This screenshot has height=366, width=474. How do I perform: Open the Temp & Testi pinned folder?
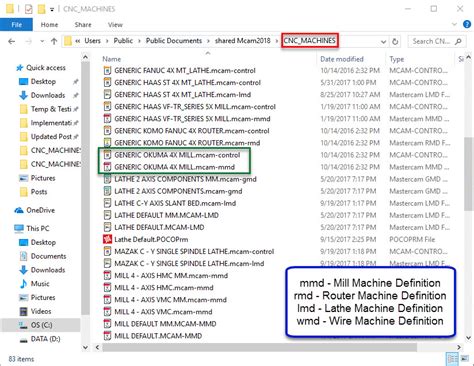click(x=51, y=109)
